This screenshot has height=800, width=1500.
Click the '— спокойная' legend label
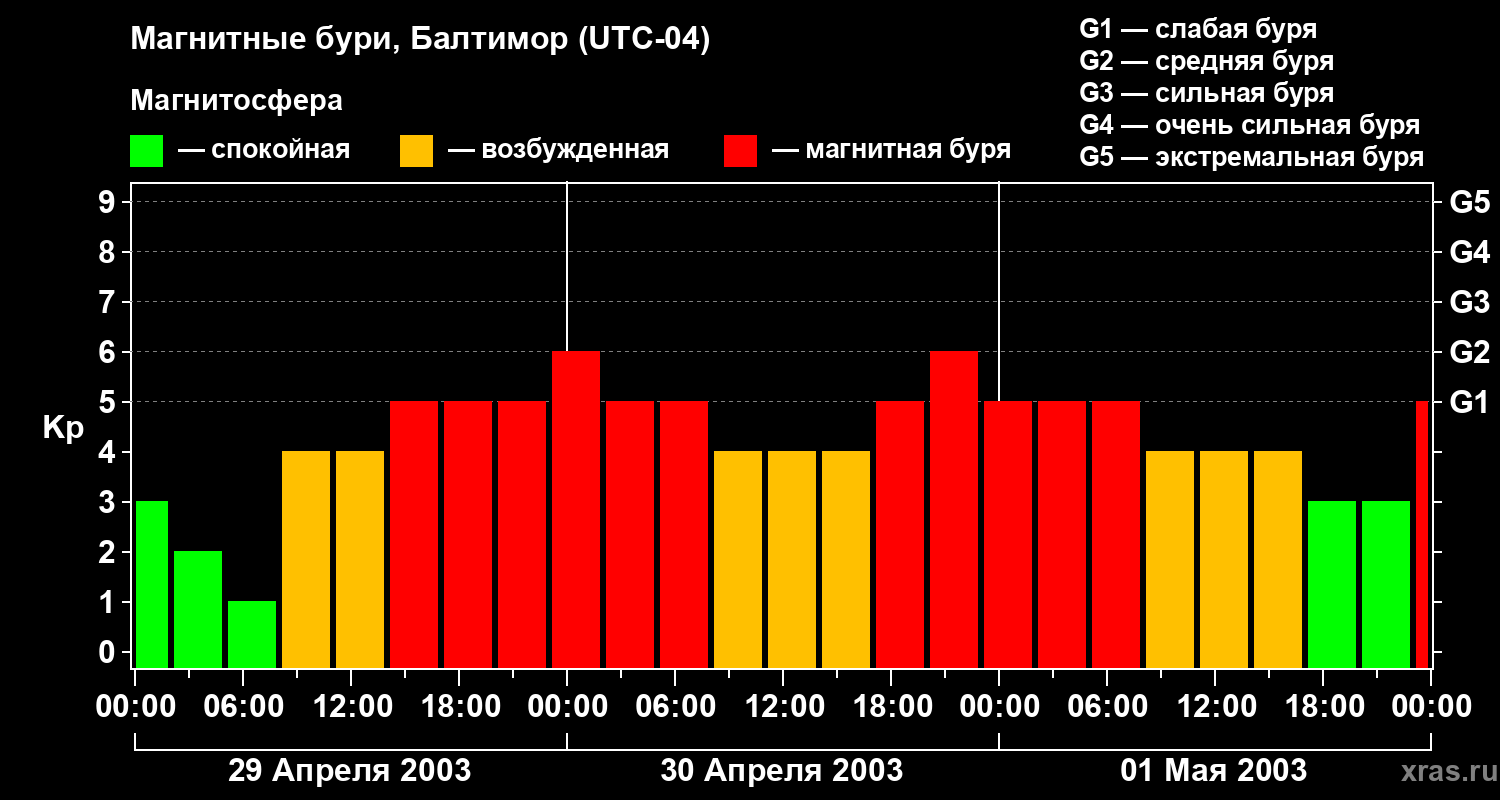(x=264, y=150)
